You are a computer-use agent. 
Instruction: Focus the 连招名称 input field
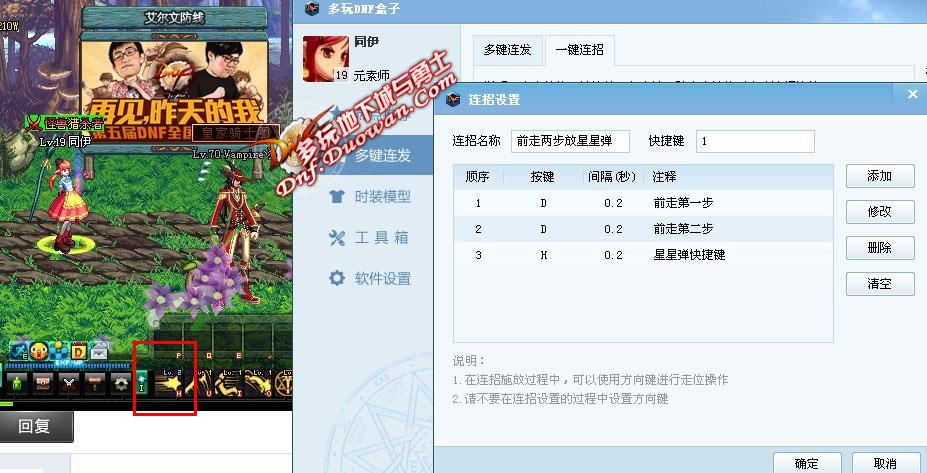[x=570, y=141]
